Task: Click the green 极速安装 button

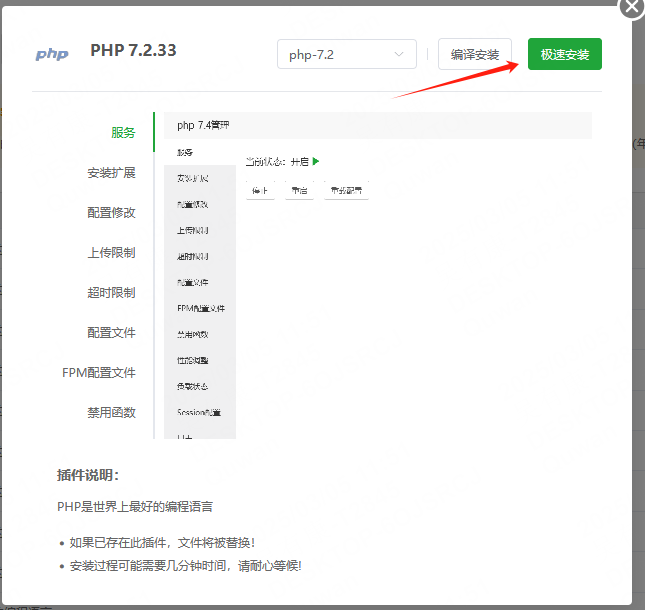Action: click(x=564, y=54)
